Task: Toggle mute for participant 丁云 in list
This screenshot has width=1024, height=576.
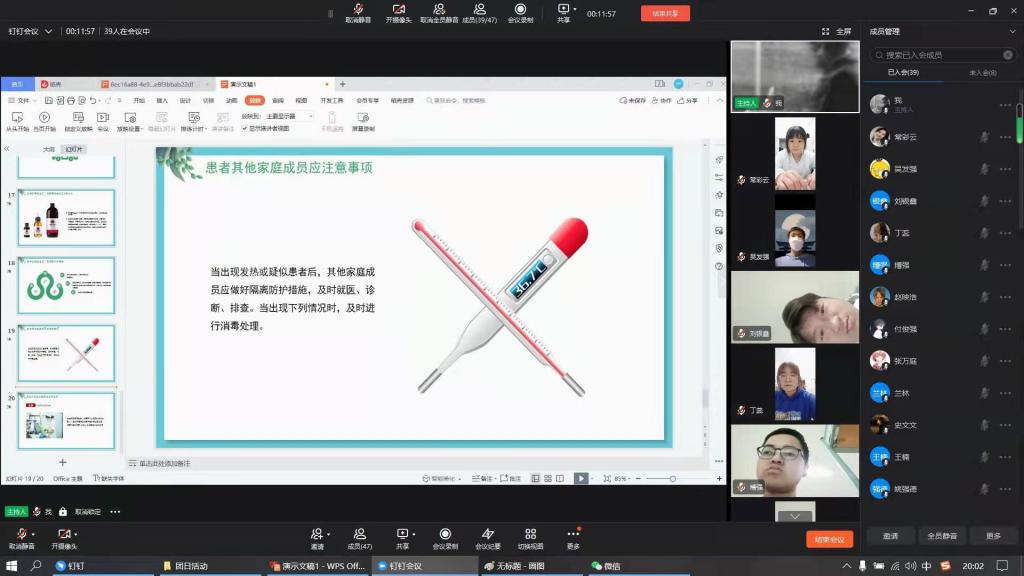Action: coord(985,232)
